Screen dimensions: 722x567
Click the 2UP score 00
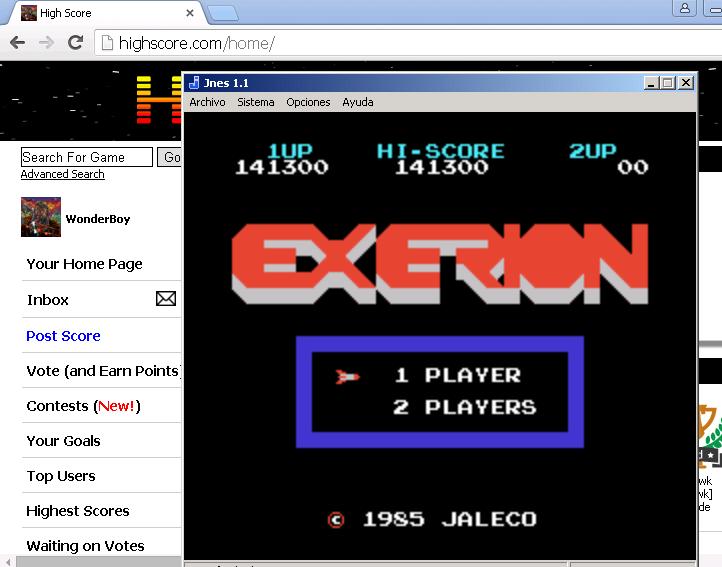tap(633, 167)
